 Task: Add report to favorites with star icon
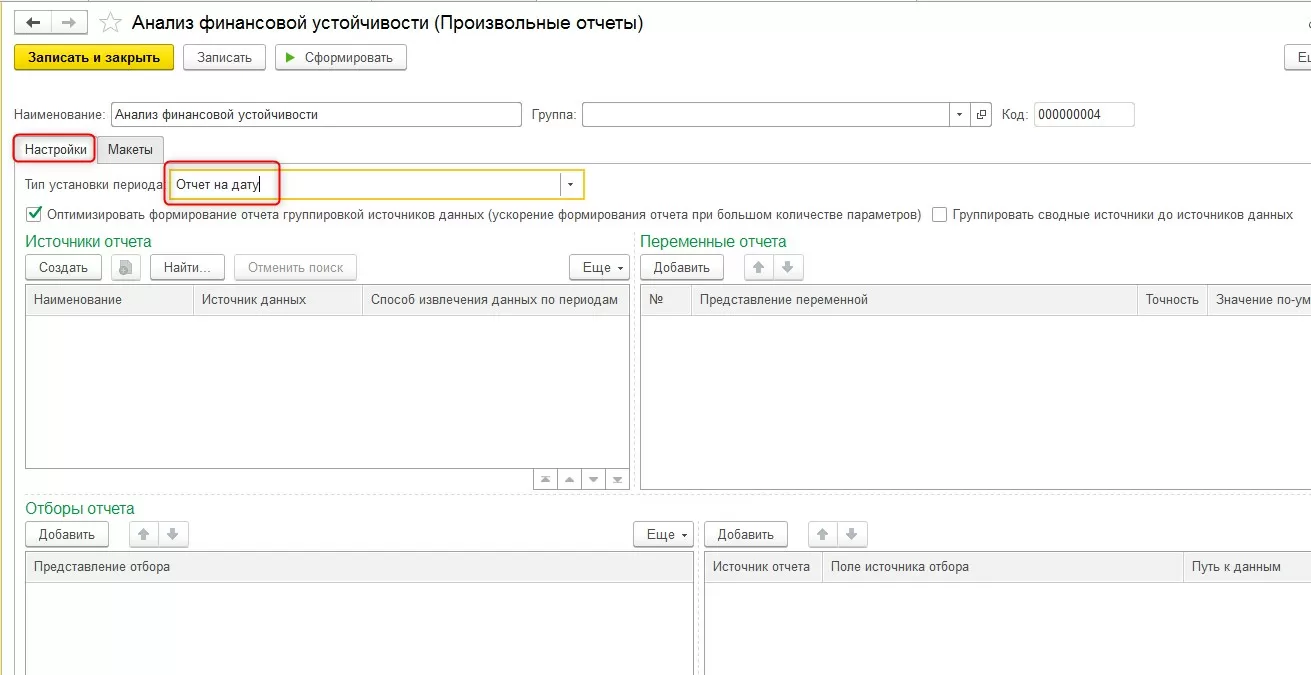click(111, 23)
